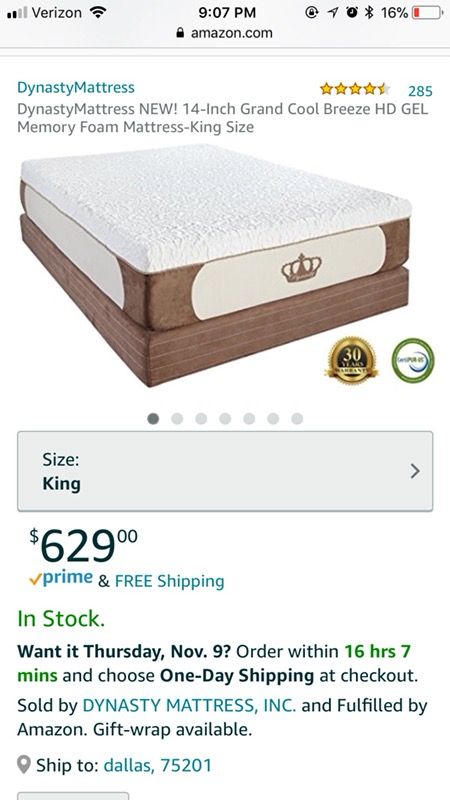Jump to the fourth image carousel dot
450x800 pixels.
pos(225,419)
